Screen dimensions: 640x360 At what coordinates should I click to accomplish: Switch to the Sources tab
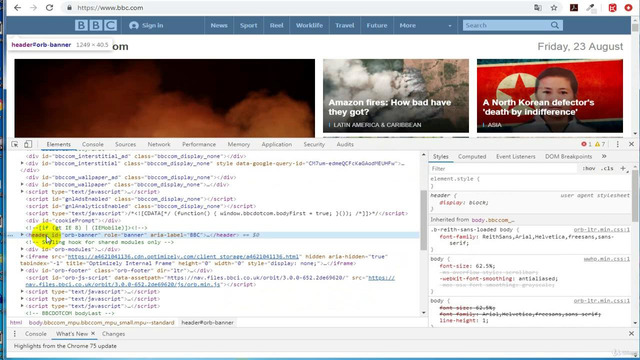[x=125, y=144]
